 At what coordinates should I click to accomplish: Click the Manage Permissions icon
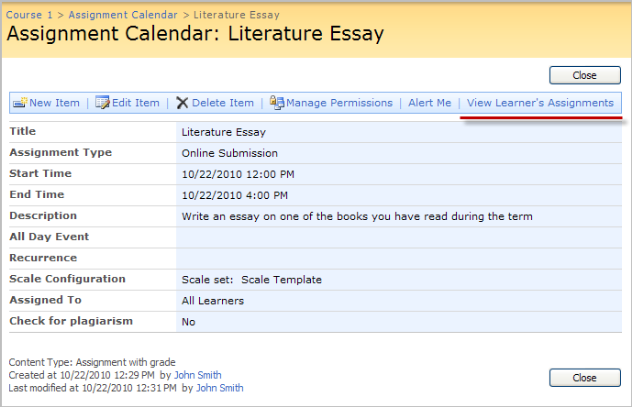coord(277,103)
